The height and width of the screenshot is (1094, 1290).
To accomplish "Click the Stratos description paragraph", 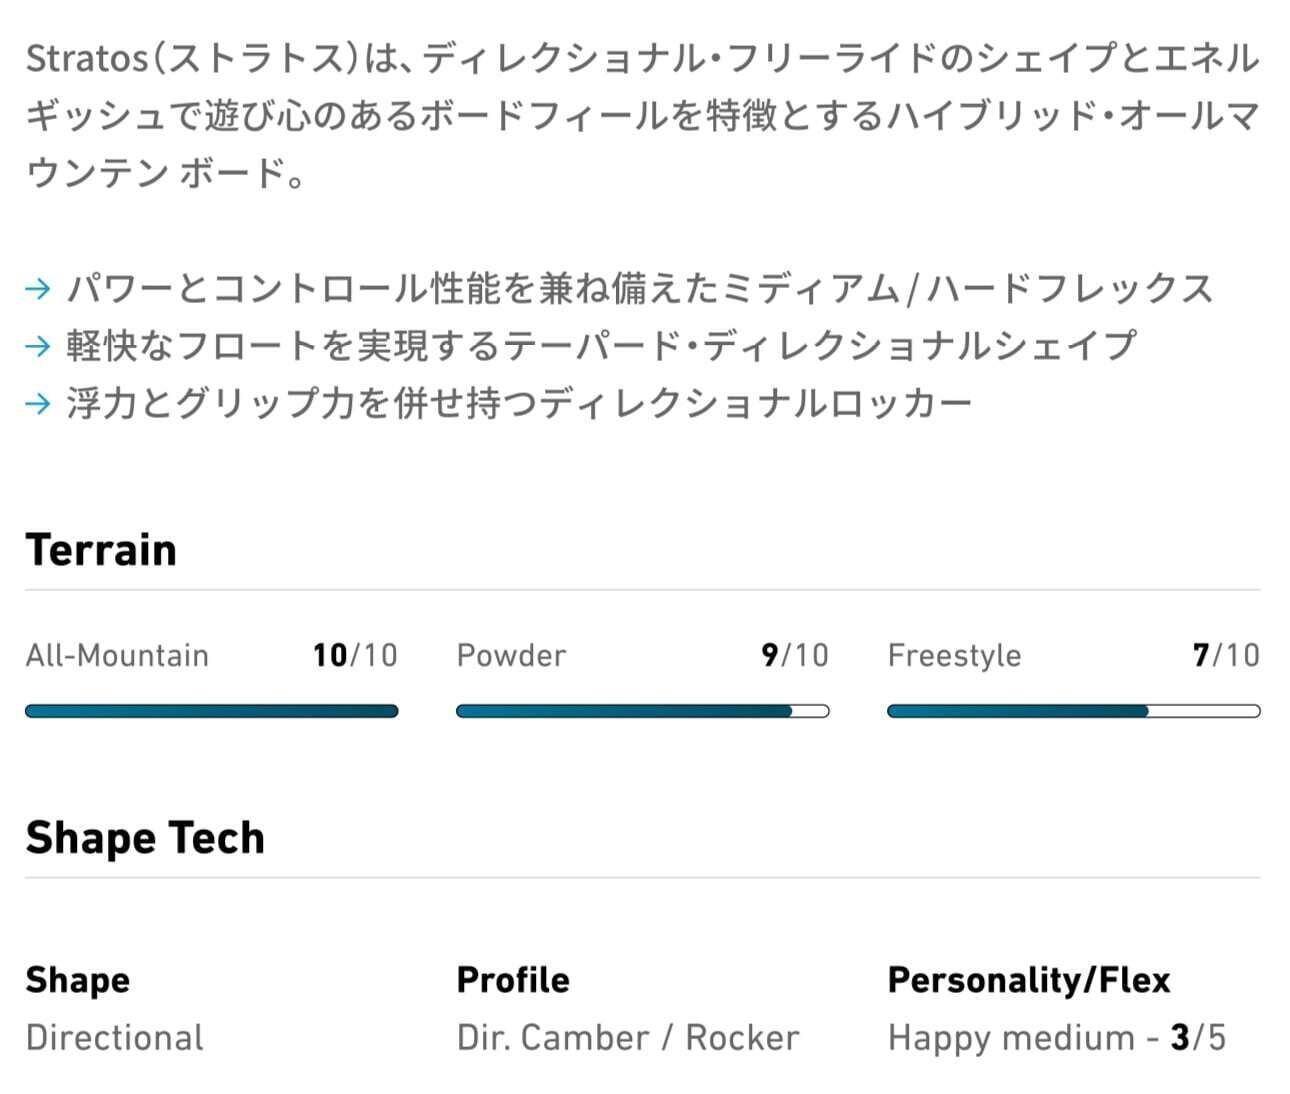I will coord(642,115).
